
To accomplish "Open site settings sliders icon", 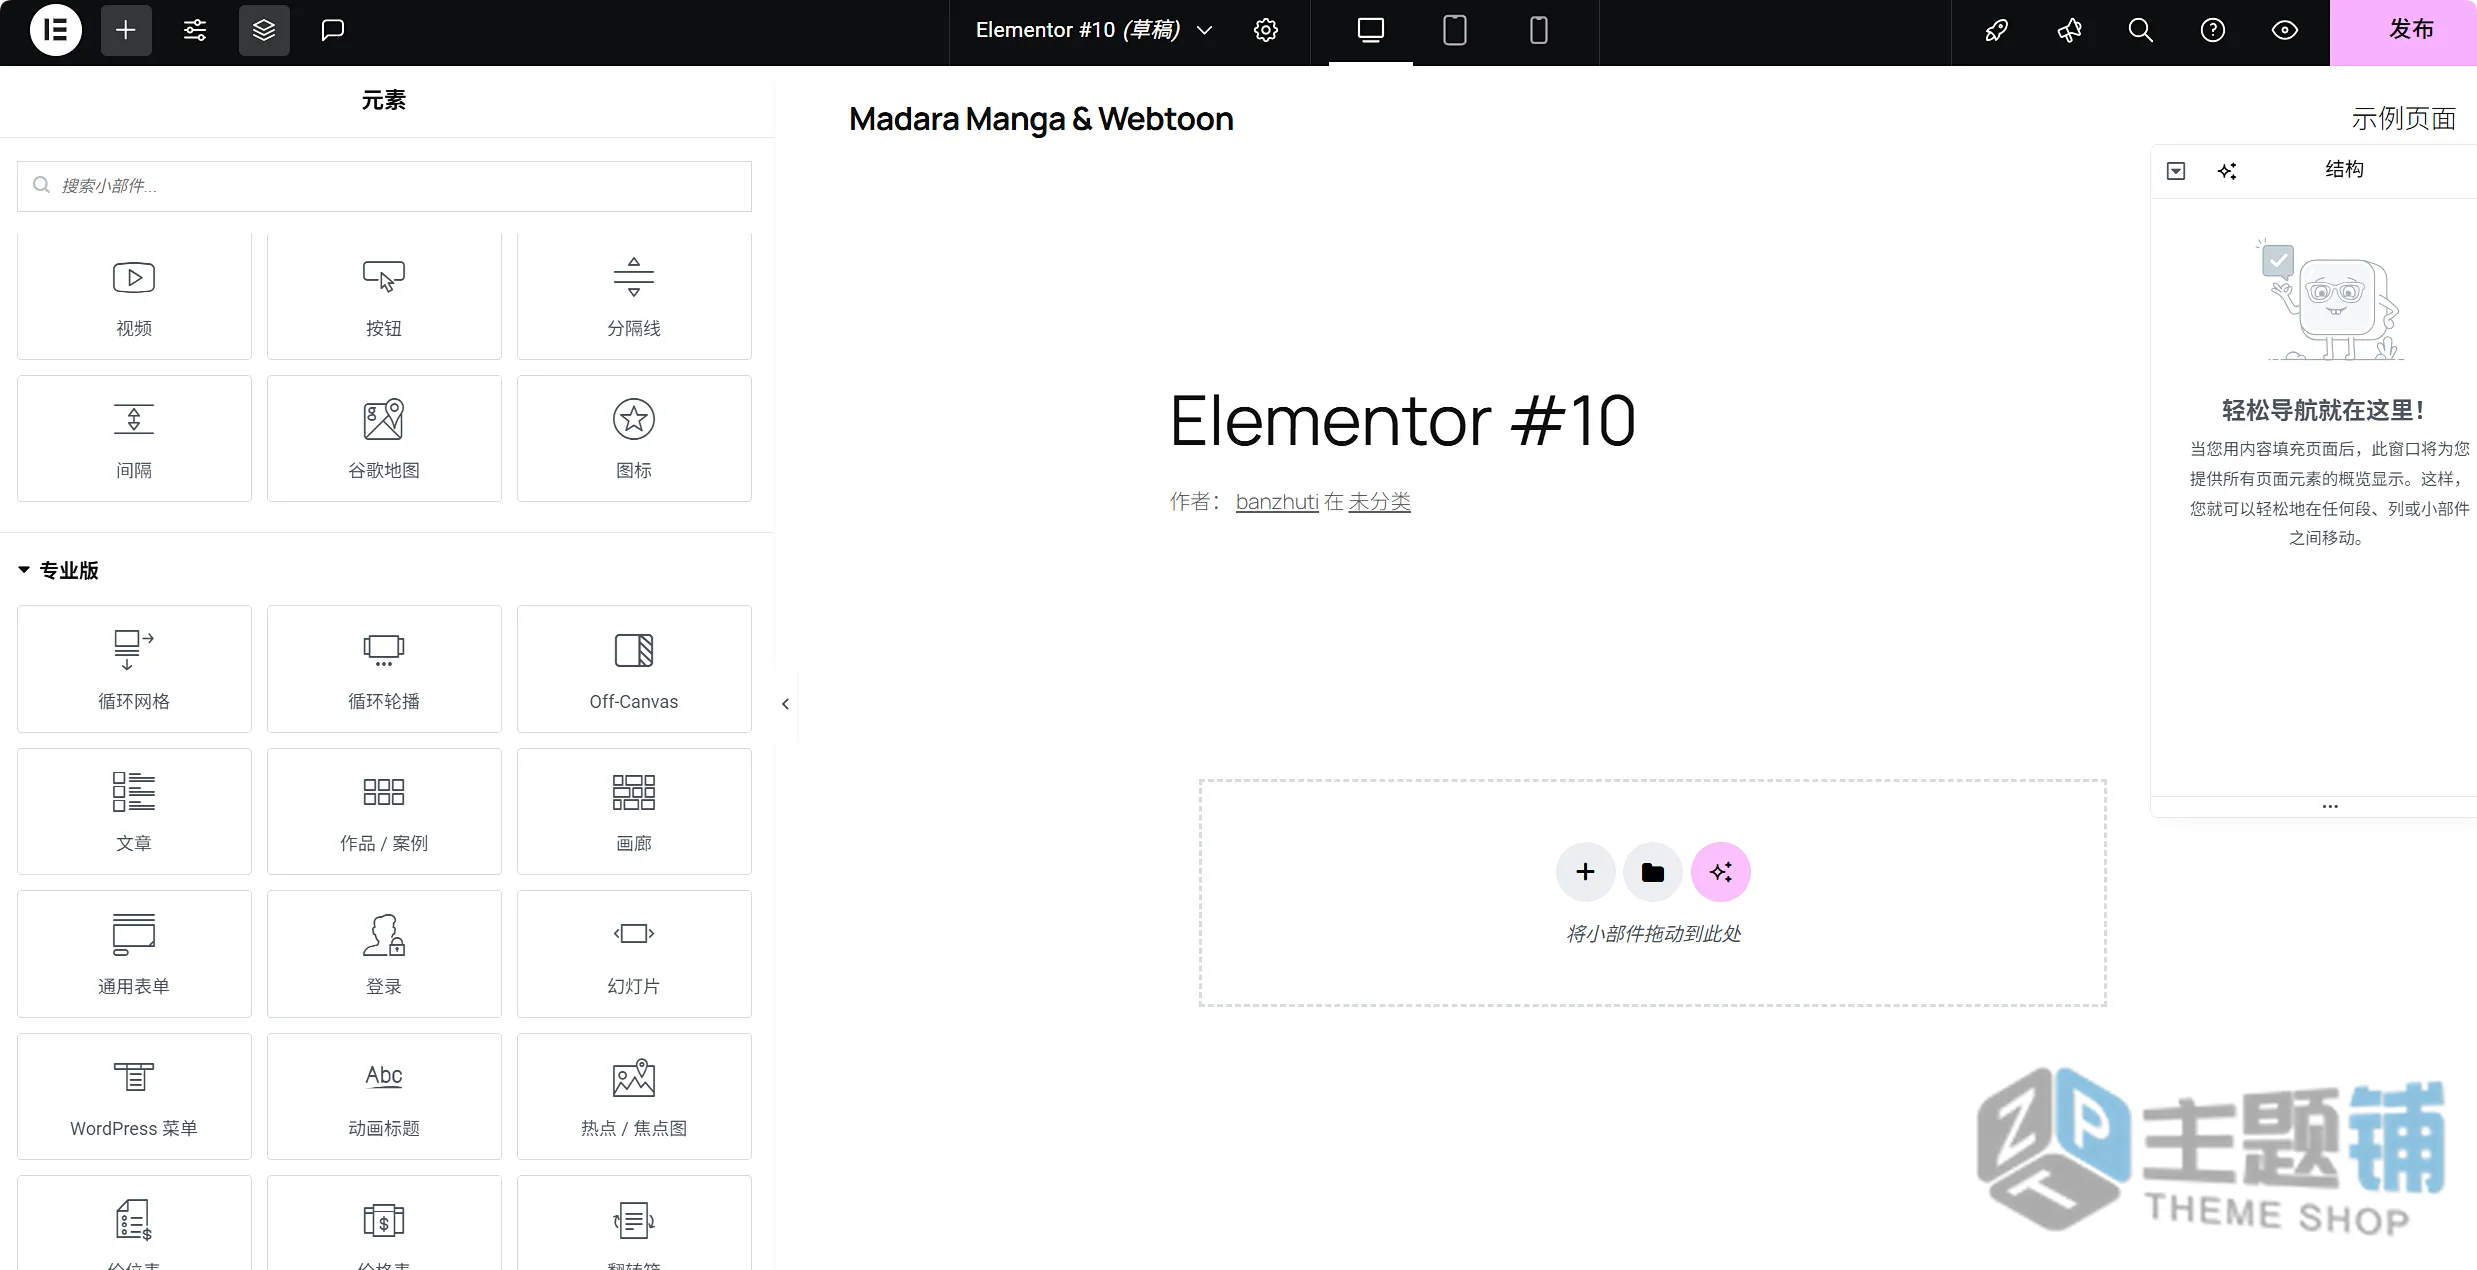I will click(195, 30).
